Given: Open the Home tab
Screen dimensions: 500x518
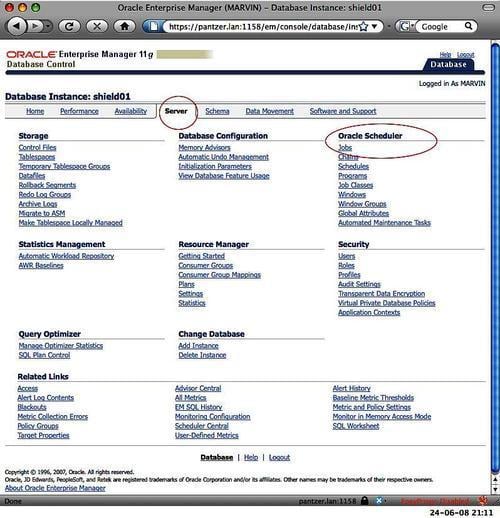Looking at the screenshot, I should (35, 111).
